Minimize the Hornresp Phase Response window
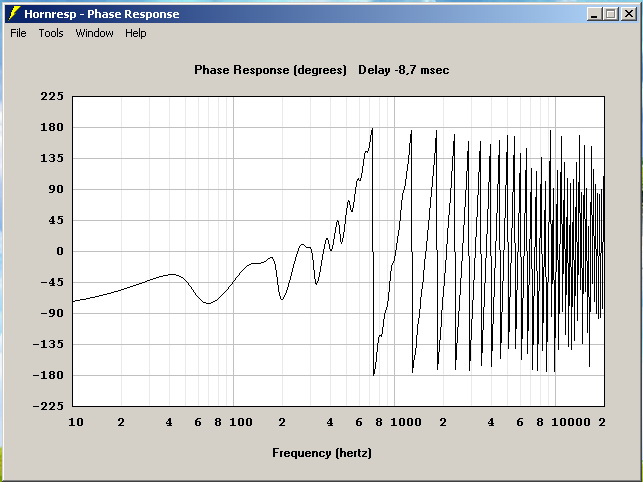Screen dimensions: 643x482 pyautogui.click(x=594, y=14)
